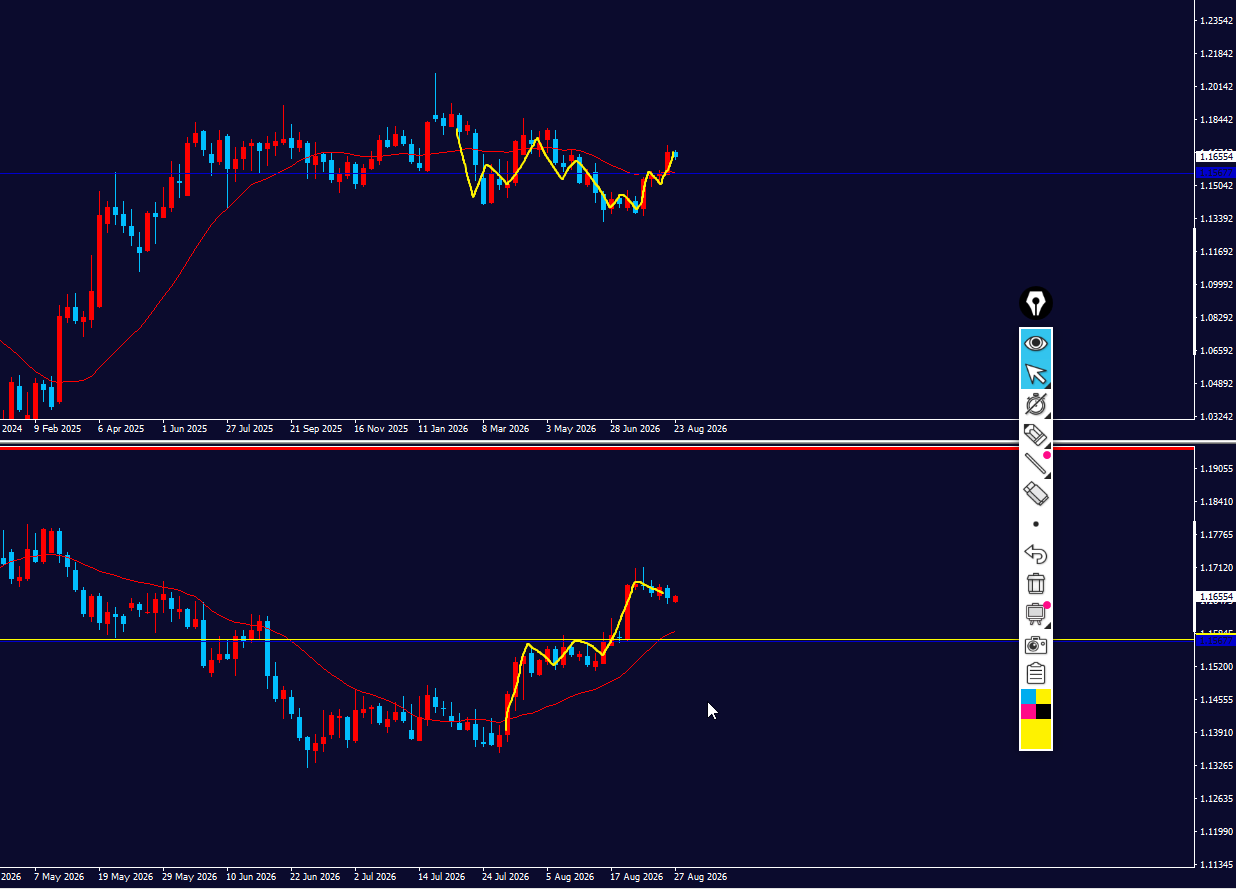The height and width of the screenshot is (889, 1236).
Task: Click the '21 Sep 2025' date label
Action: click(315, 429)
